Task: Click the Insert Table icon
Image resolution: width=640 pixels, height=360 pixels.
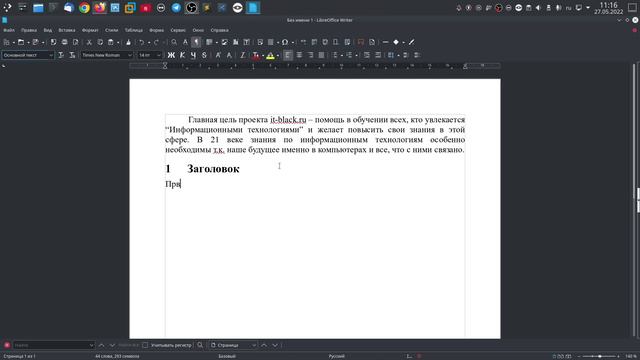Action: point(209,42)
